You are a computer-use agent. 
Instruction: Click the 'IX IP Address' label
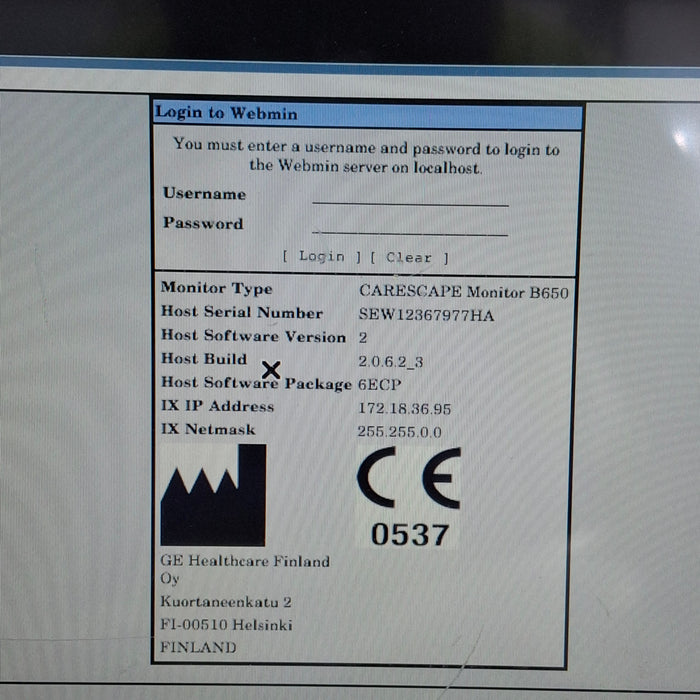[x=217, y=406]
